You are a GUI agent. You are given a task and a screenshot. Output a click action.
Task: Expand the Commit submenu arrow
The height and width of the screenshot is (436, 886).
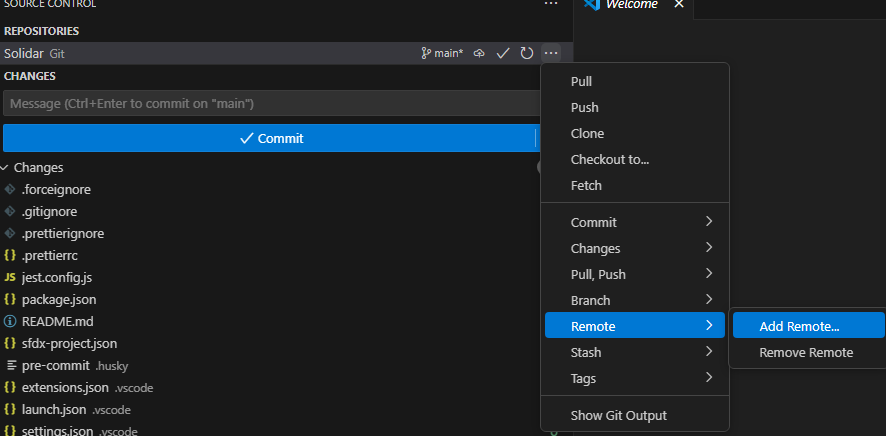709,221
